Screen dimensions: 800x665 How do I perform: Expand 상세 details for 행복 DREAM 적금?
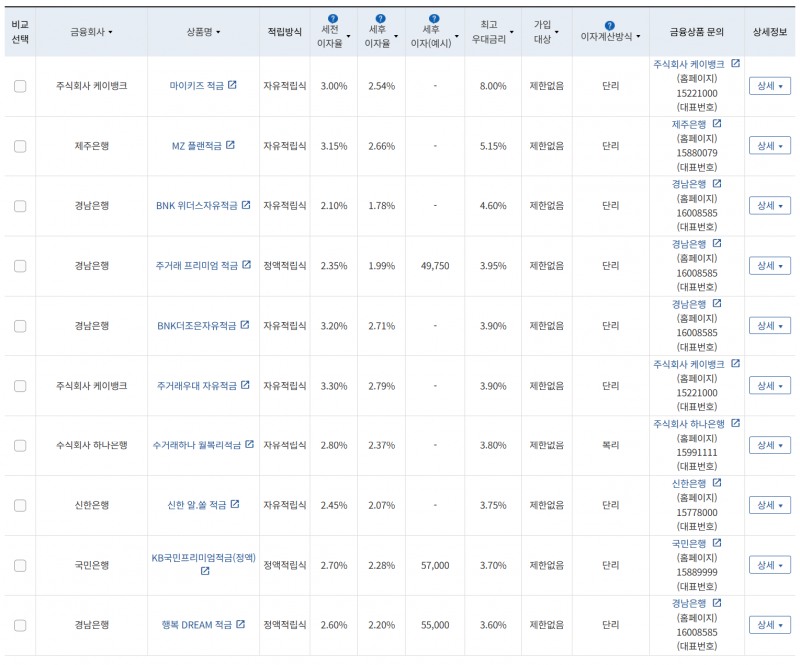click(769, 625)
